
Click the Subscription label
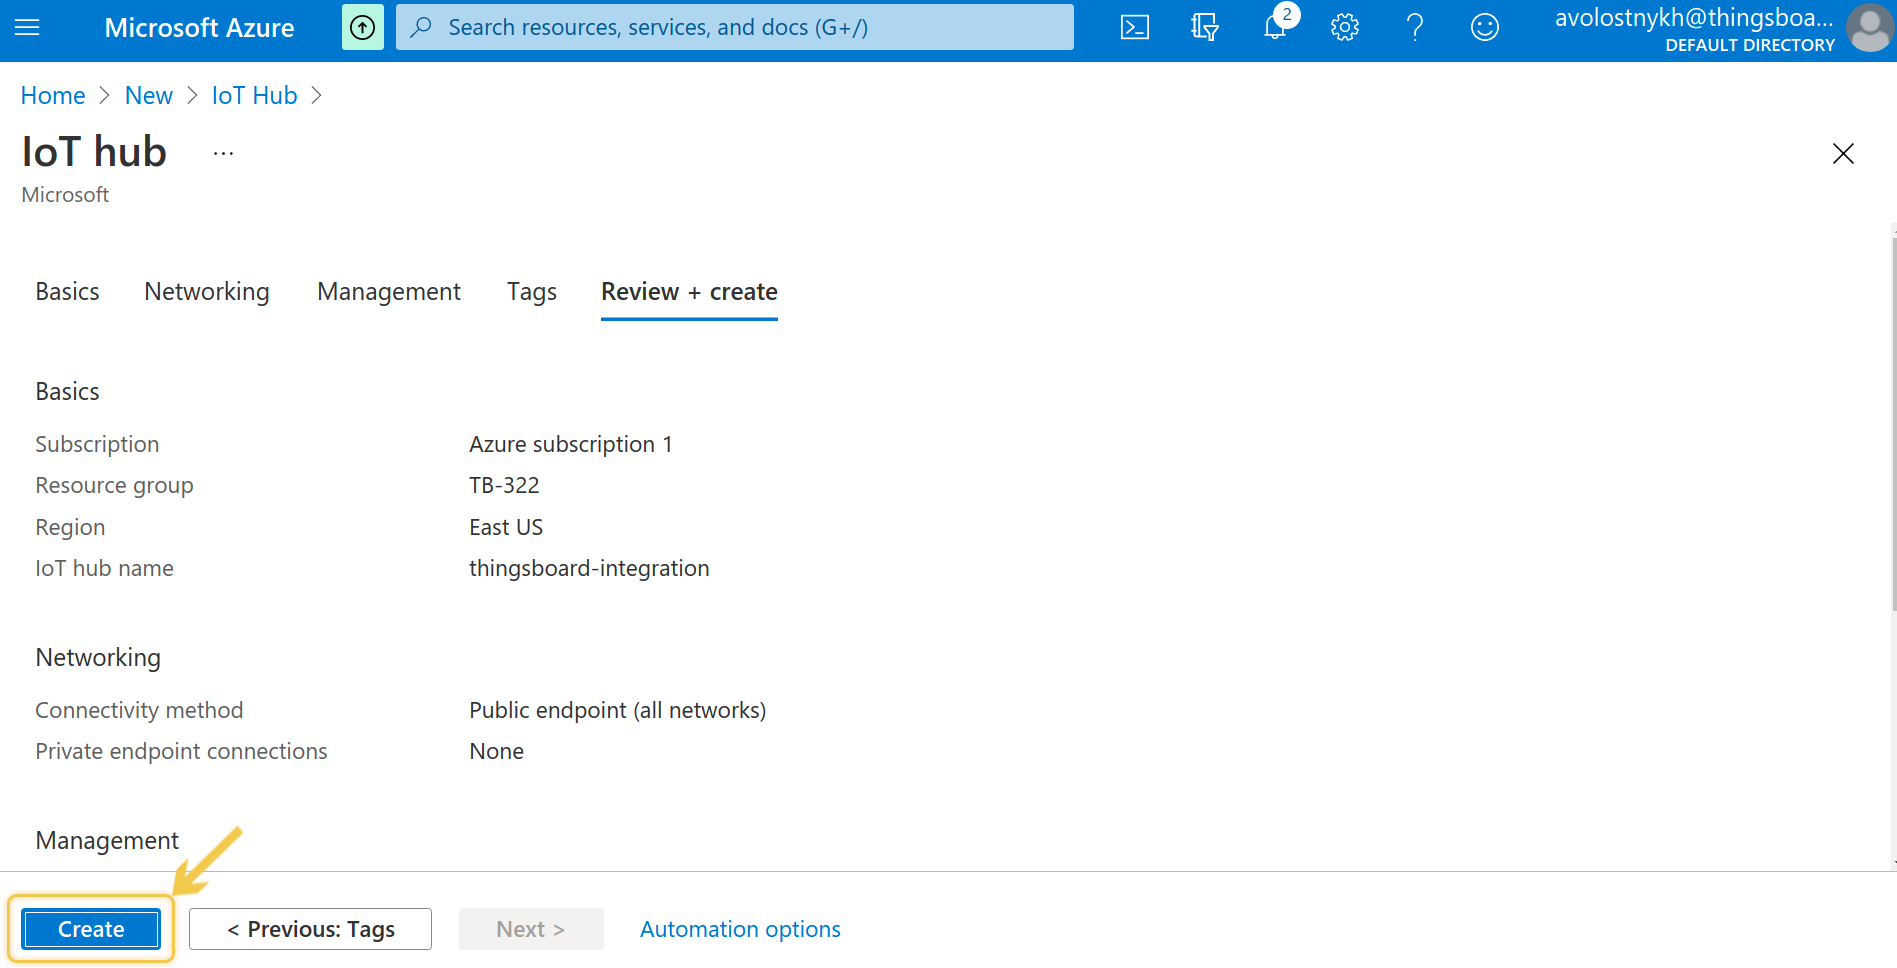tap(97, 444)
